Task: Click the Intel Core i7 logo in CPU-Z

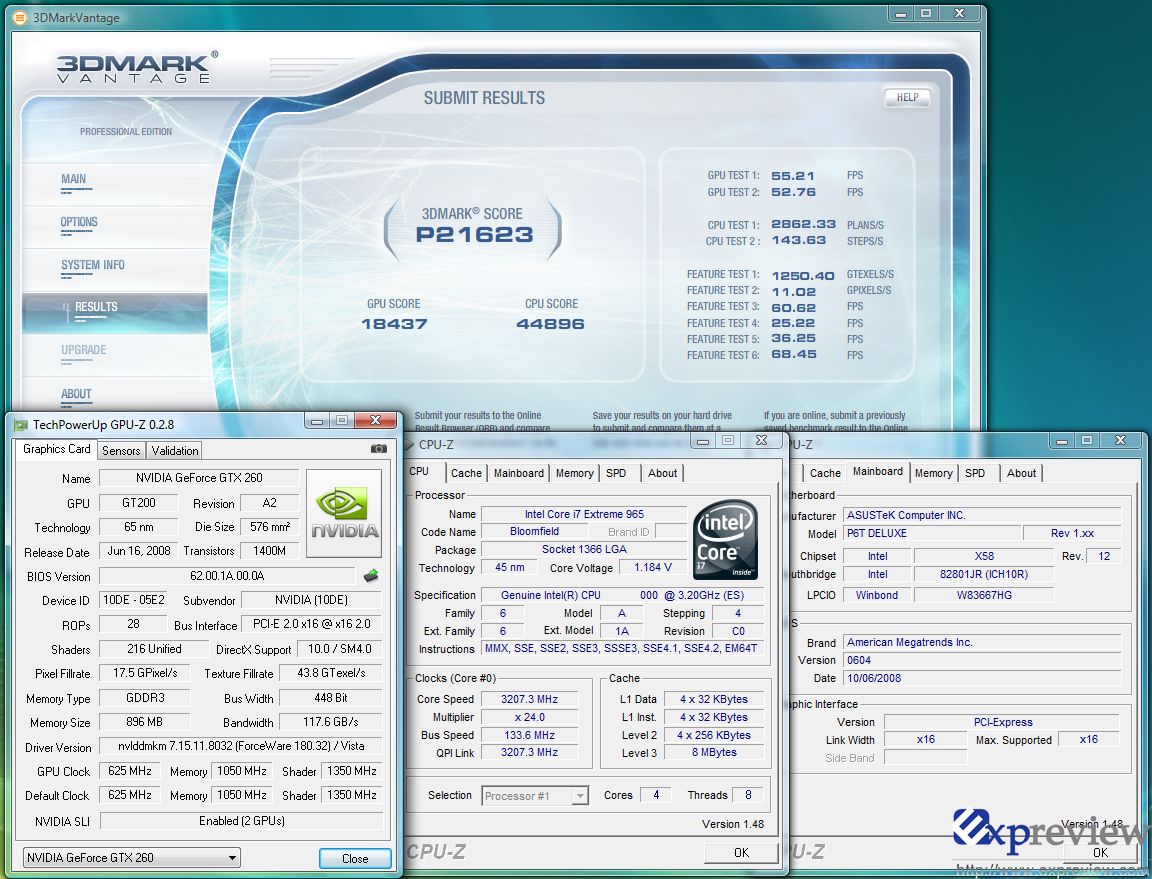Action: tap(725, 539)
